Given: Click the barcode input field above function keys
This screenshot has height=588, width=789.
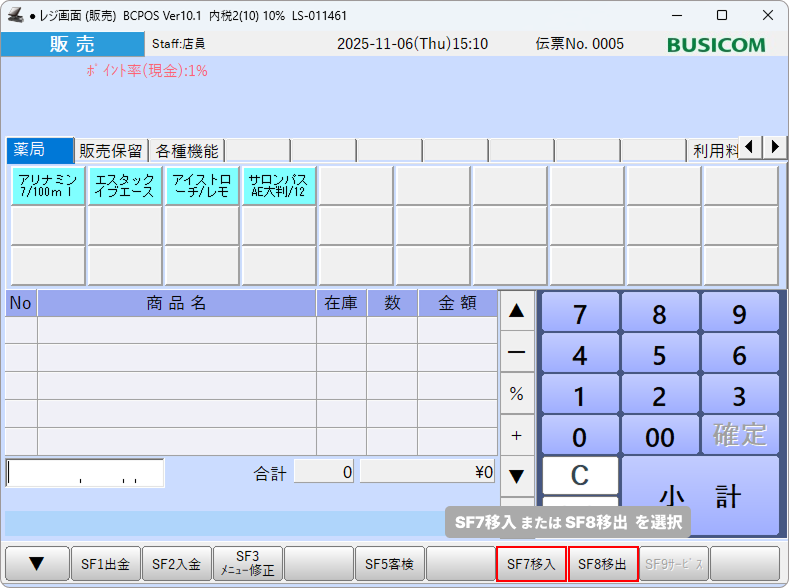Looking at the screenshot, I should (x=85, y=472).
